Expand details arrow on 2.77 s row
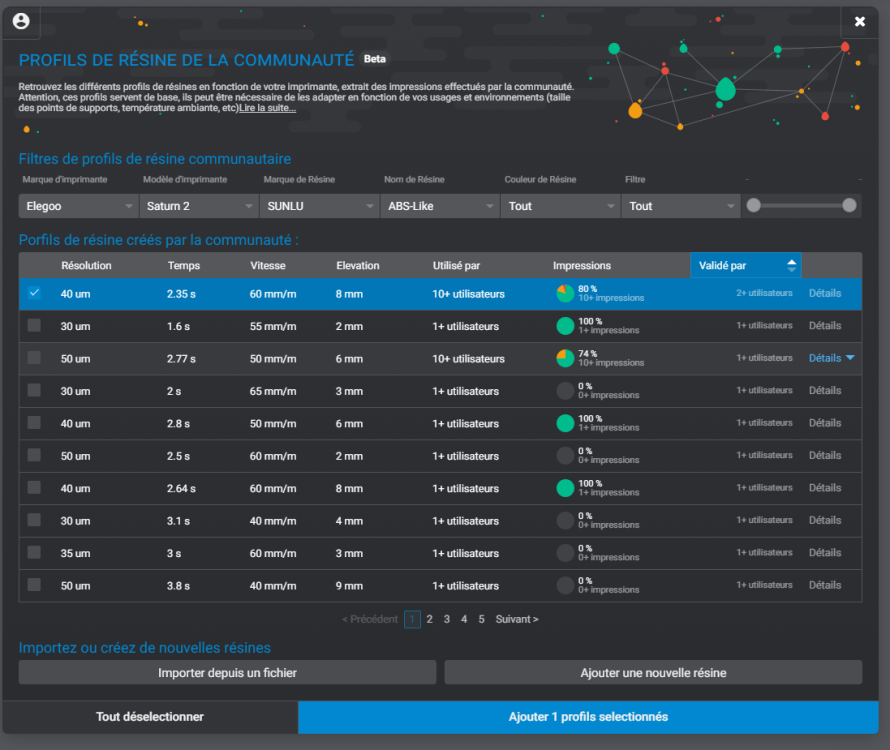This screenshot has width=890, height=750. click(850, 358)
